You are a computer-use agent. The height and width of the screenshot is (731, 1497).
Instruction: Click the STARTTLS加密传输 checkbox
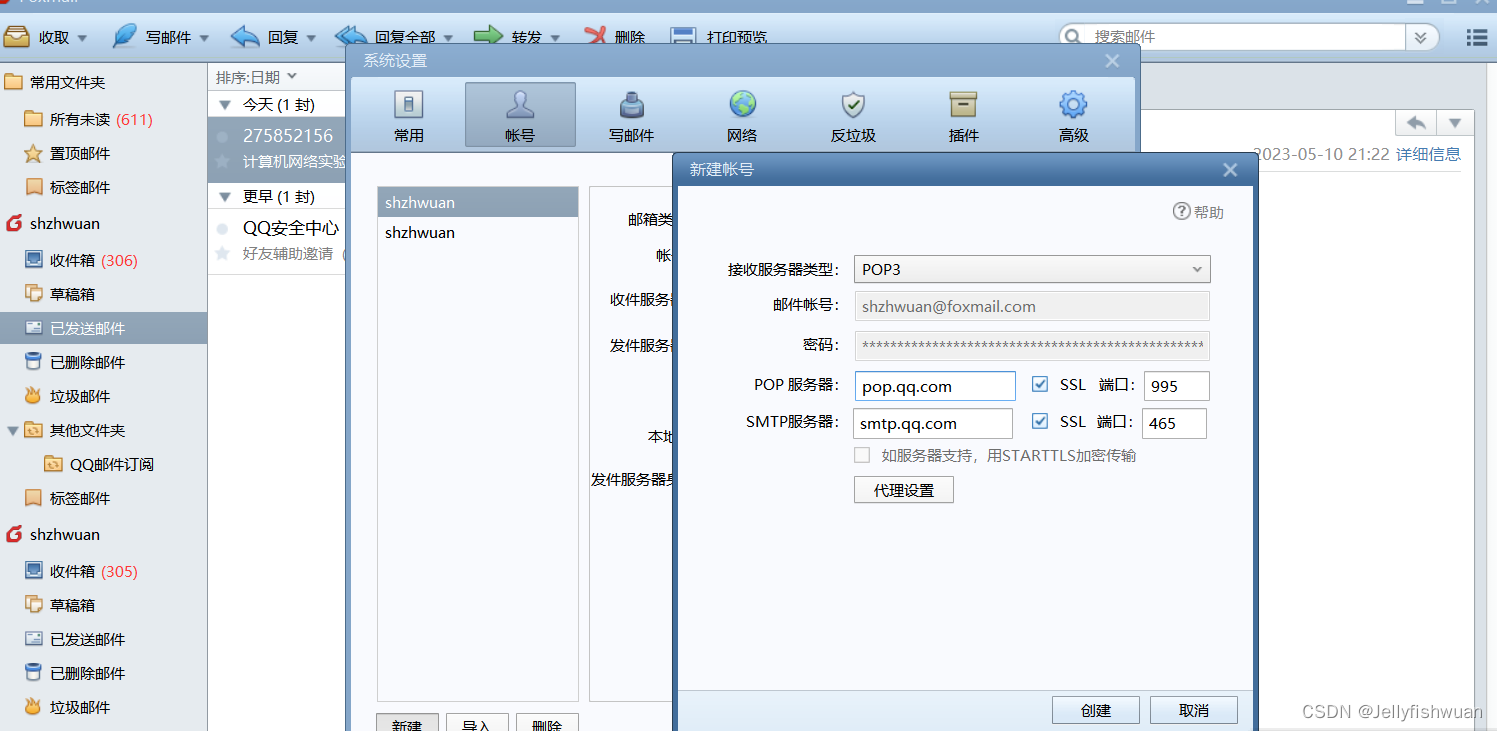(862, 455)
